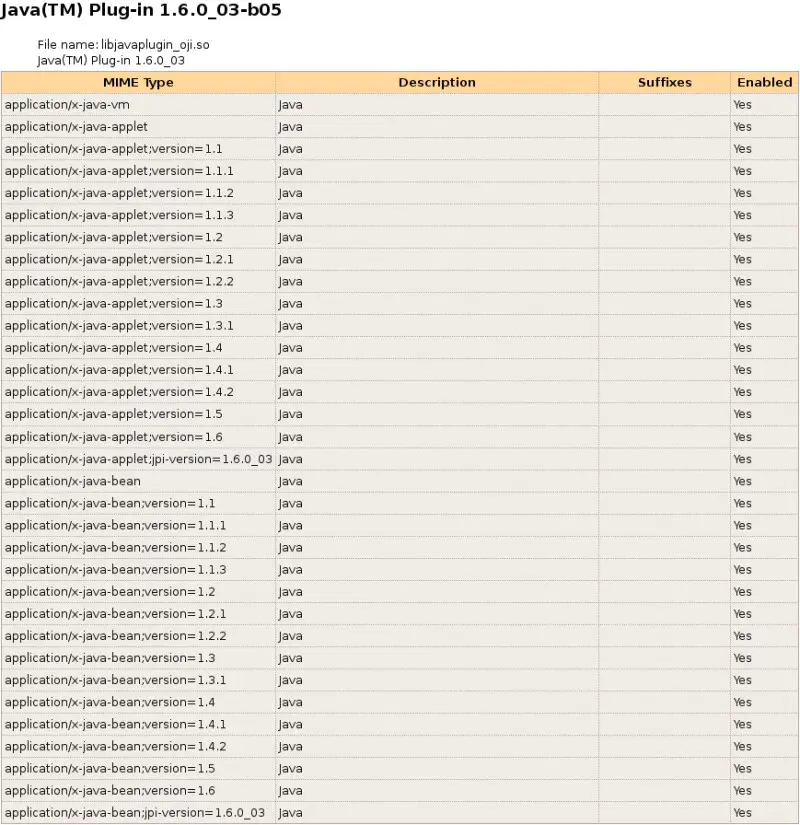Select the Java(TM) Plug-in 1.6.0_03-b05 heading
Image resolution: width=800 pixels, height=825 pixels.
tap(141, 10)
